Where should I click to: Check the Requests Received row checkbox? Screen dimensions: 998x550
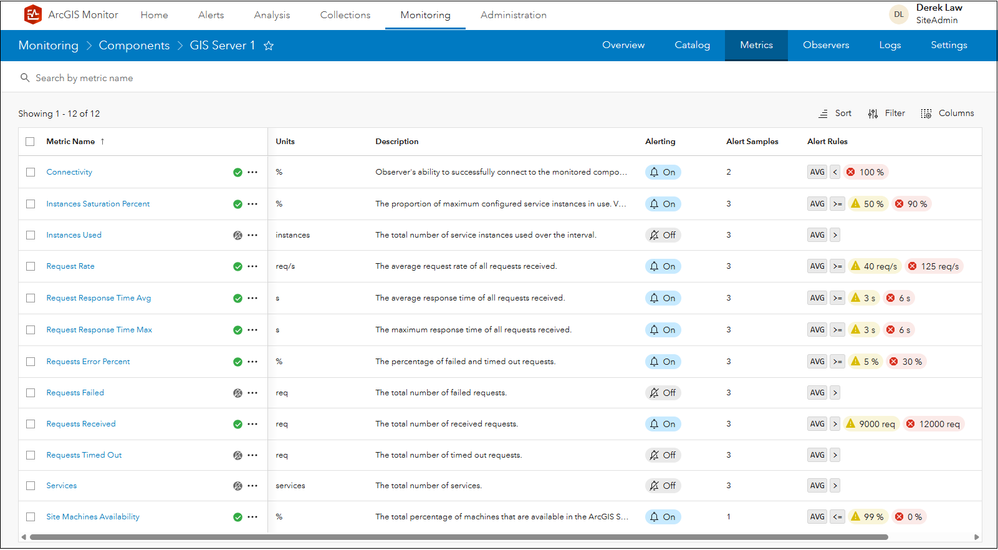click(30, 425)
